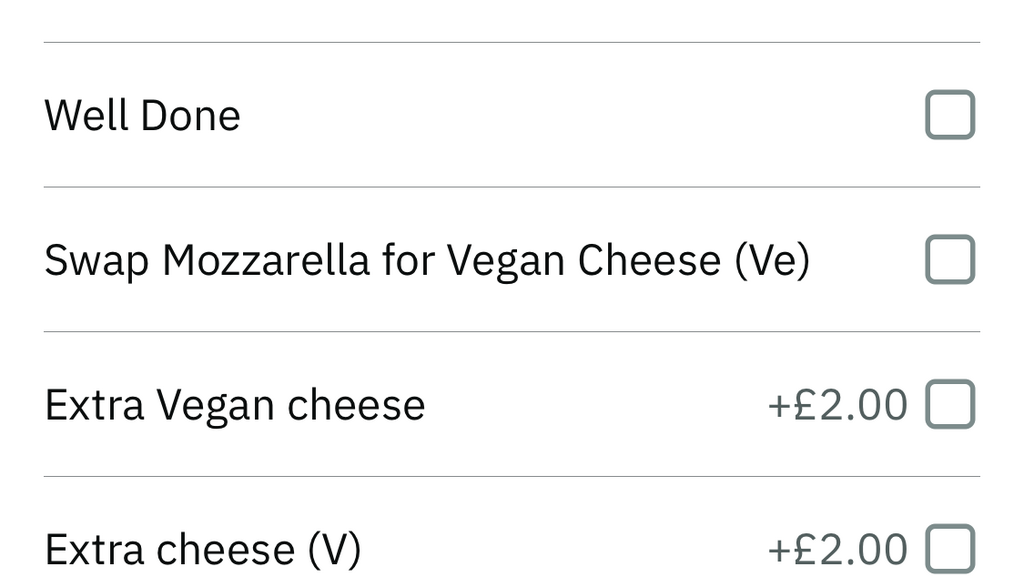Check Swap Mozzarella for Vegan Cheese option
Image resolution: width=1024 pixels, height=576 pixels.
pyautogui.click(x=949, y=258)
